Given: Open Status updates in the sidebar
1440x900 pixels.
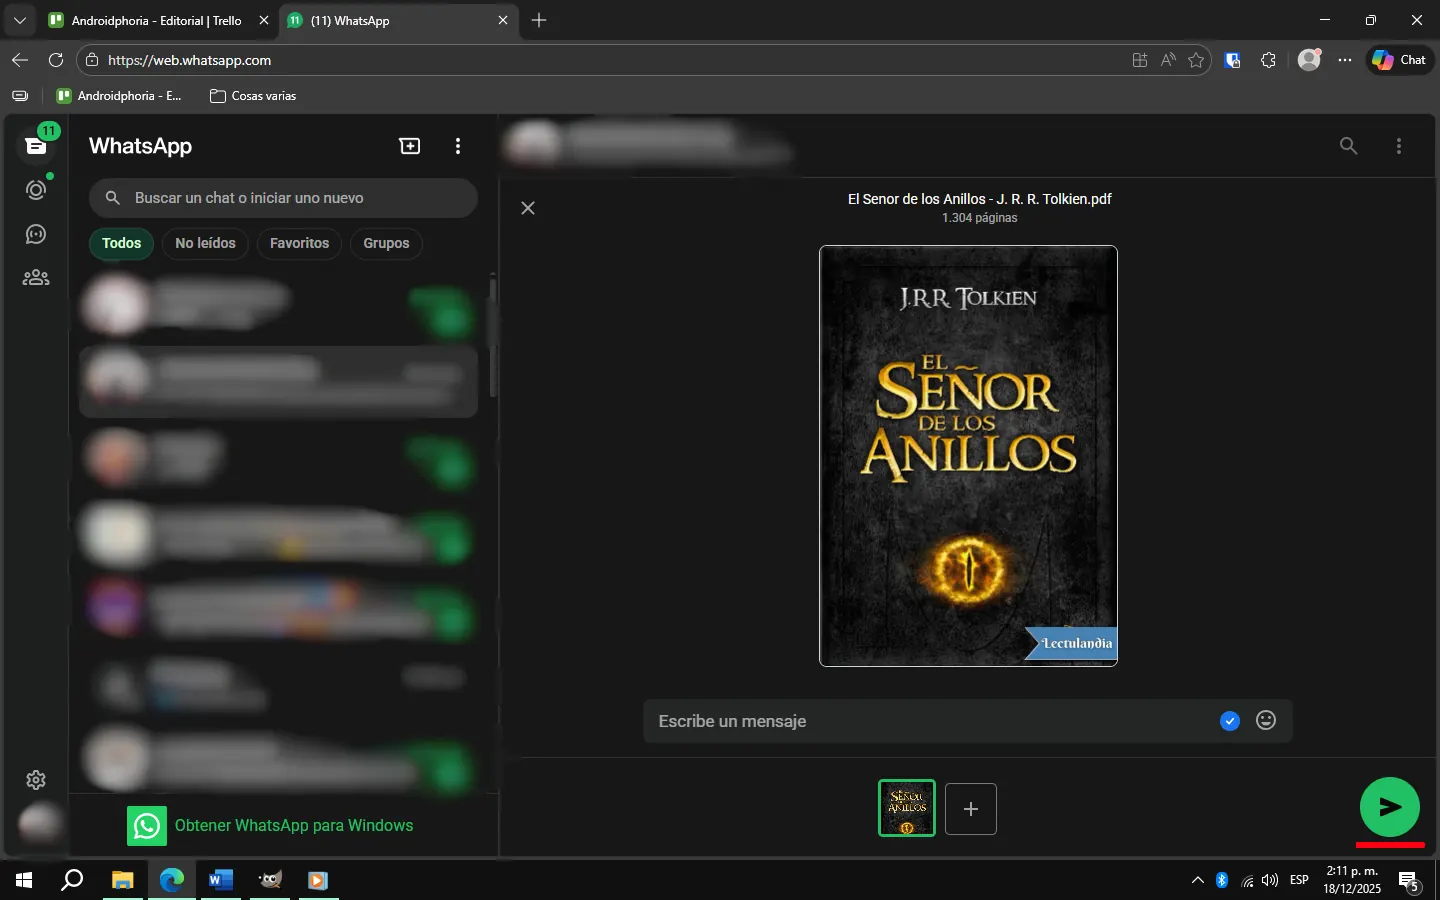Looking at the screenshot, I should coord(36,189).
